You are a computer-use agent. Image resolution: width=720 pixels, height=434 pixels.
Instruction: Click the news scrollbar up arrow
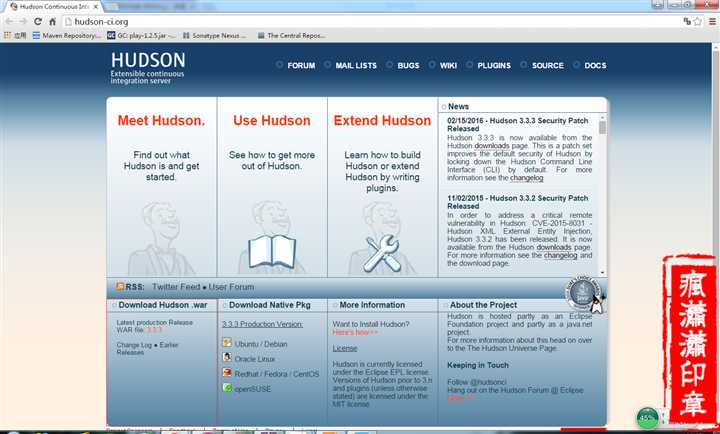602,118
